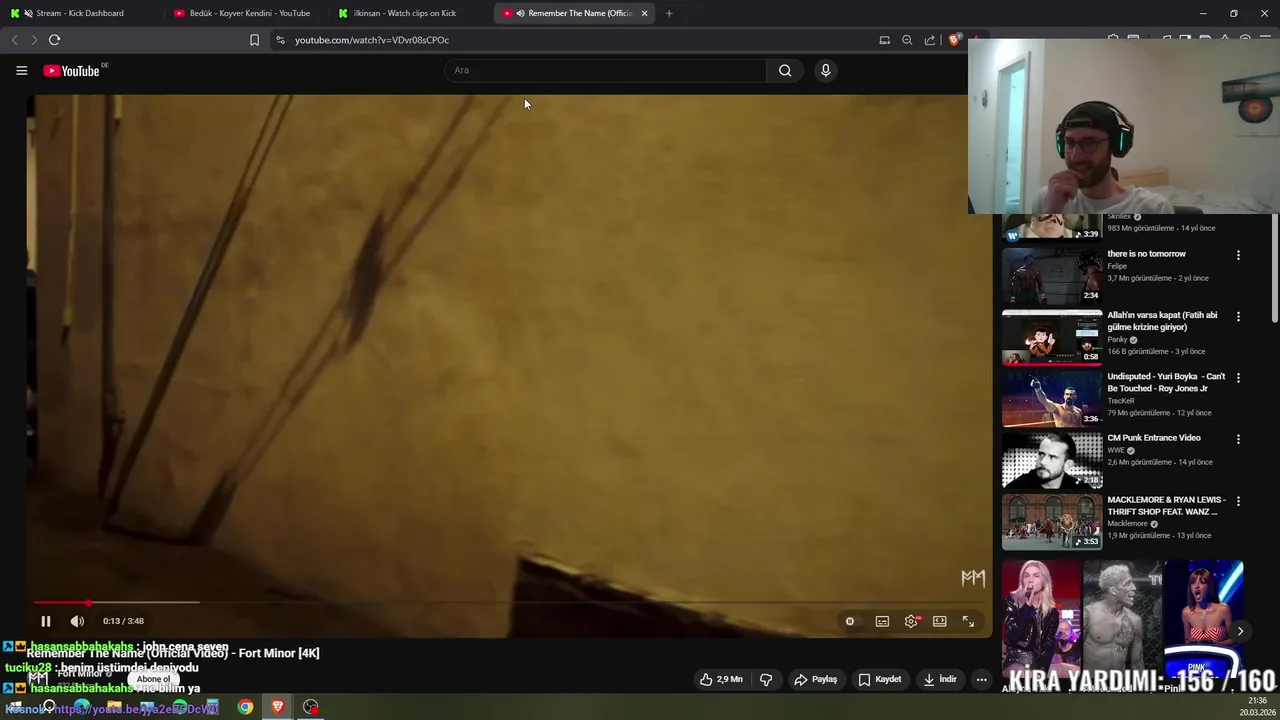This screenshot has height=720, width=1280.
Task: Click the screen-with-plus icon in address bar
Action: pos(884,40)
